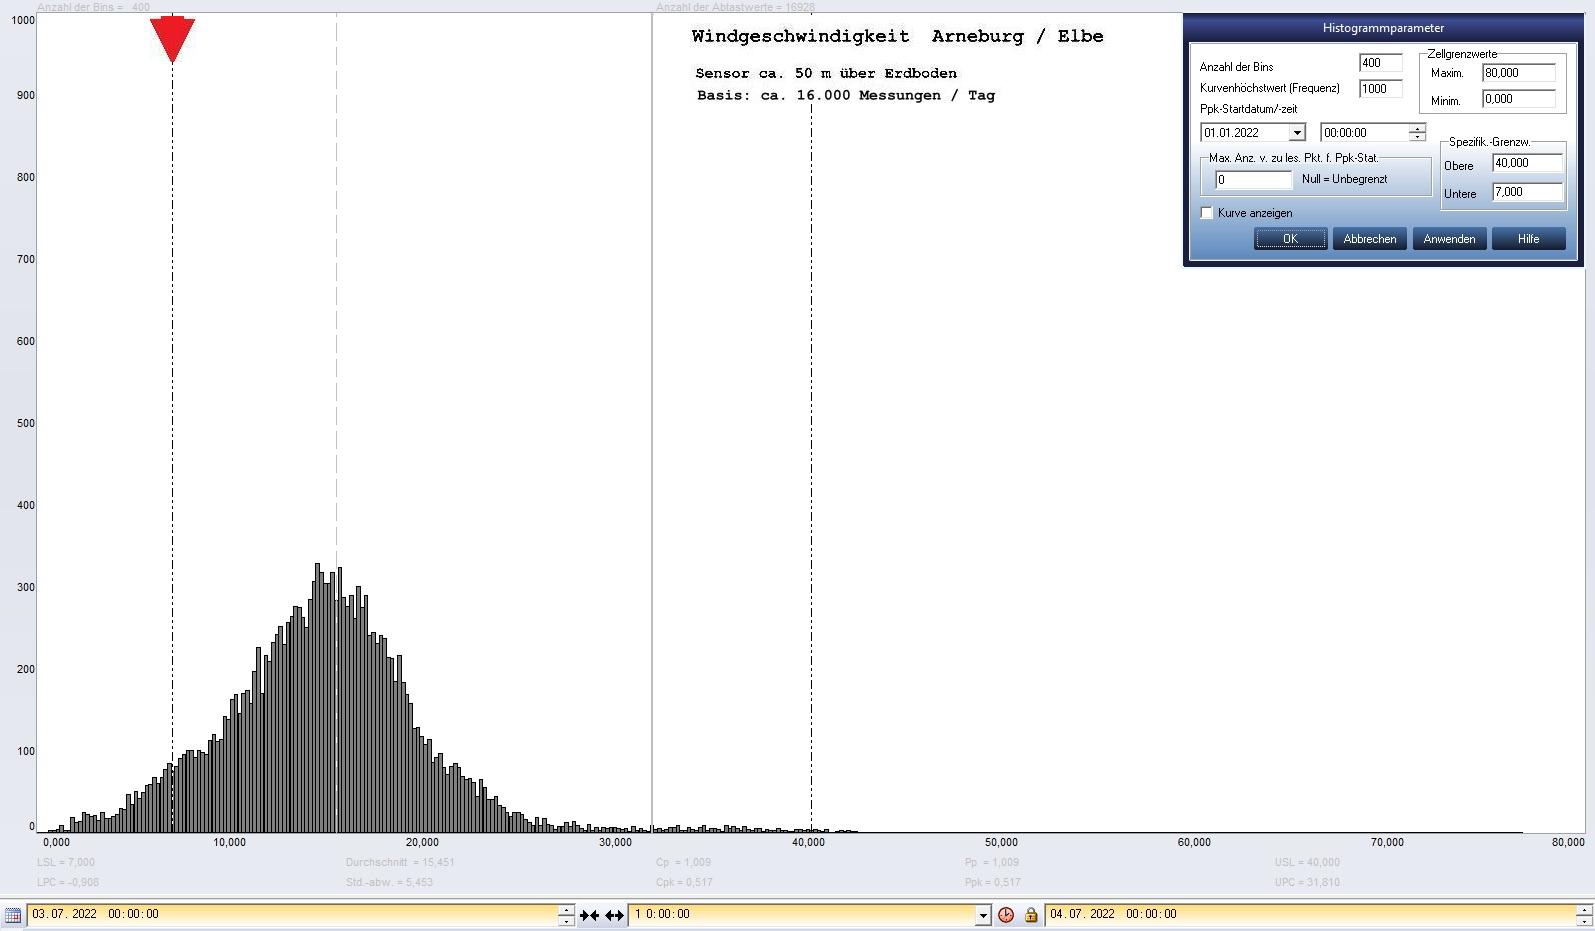
Task: Open the calendar icon beside the start date
Action: click(13, 915)
